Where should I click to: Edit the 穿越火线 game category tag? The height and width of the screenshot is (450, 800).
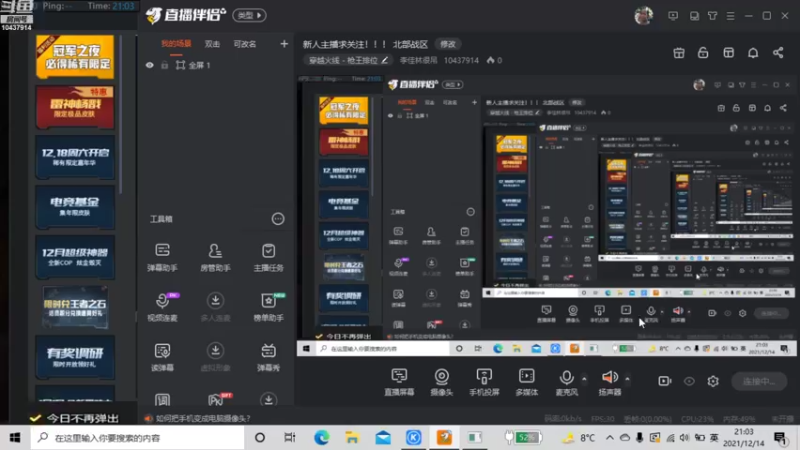tap(348, 60)
